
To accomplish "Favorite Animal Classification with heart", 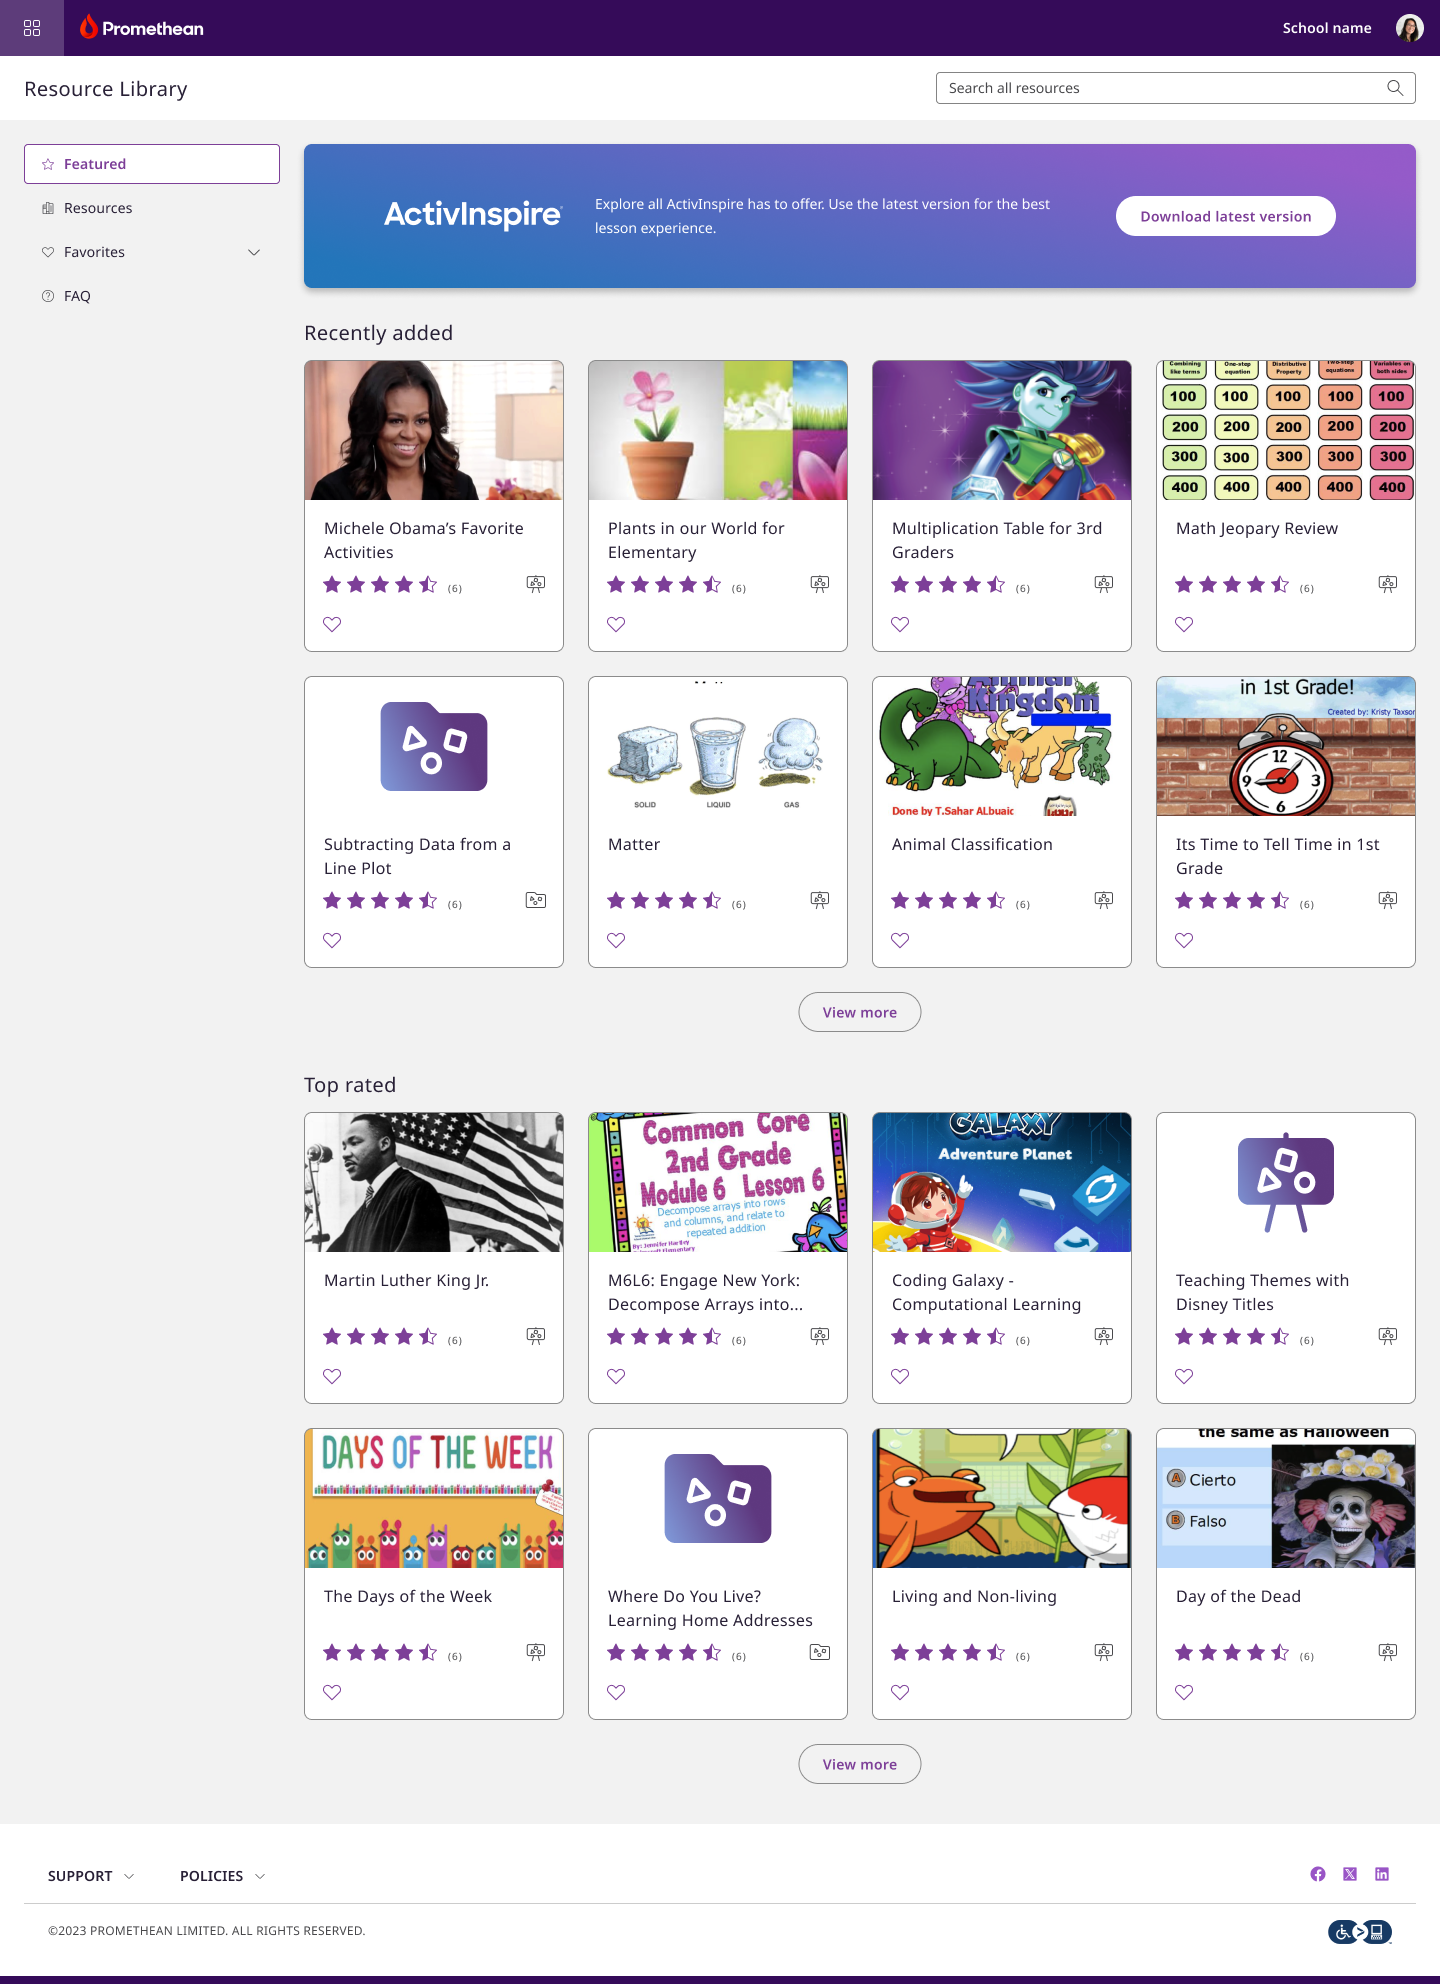I will (900, 940).
